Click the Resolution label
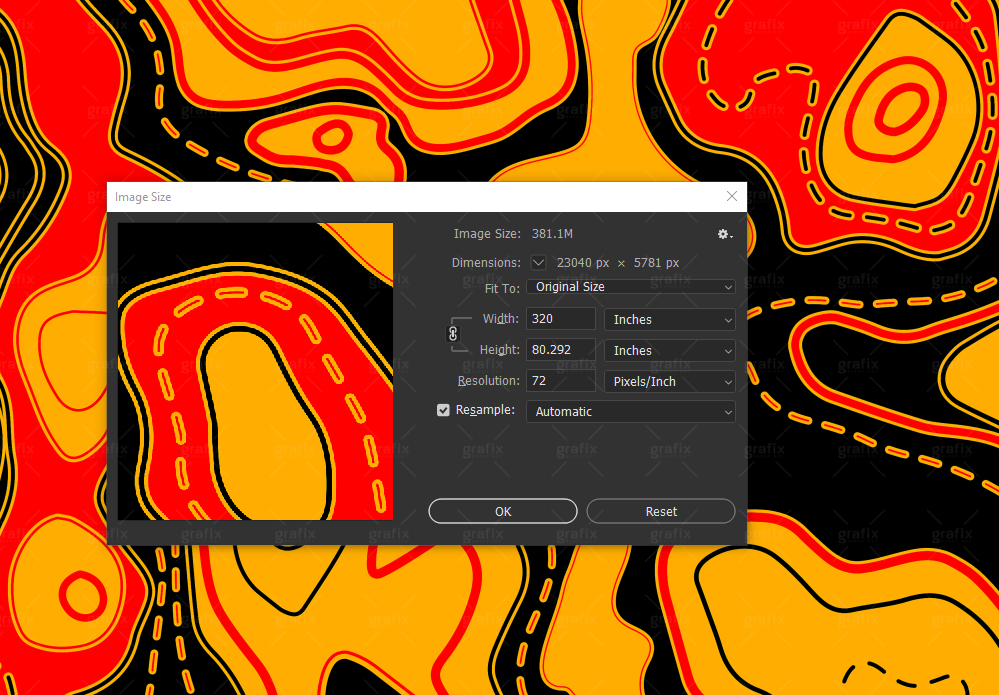The width and height of the screenshot is (999, 695). (489, 380)
